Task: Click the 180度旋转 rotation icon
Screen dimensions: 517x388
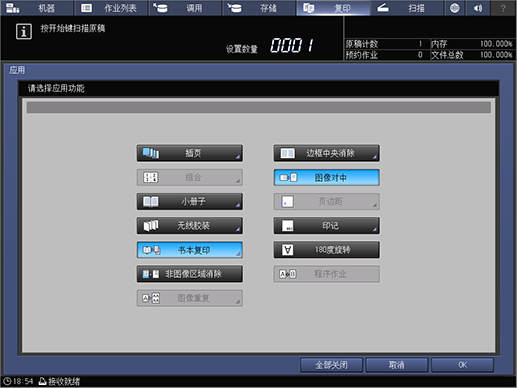Action: point(288,250)
